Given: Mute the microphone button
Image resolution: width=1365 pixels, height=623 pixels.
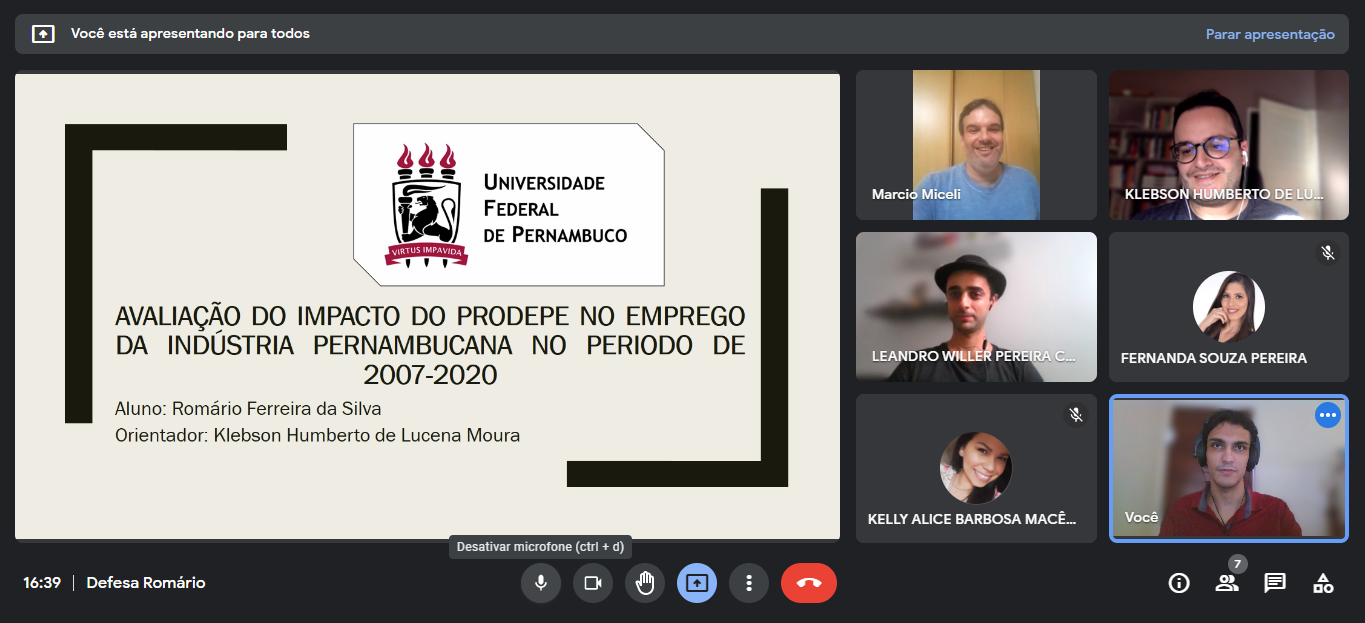Looking at the screenshot, I should 541,583.
